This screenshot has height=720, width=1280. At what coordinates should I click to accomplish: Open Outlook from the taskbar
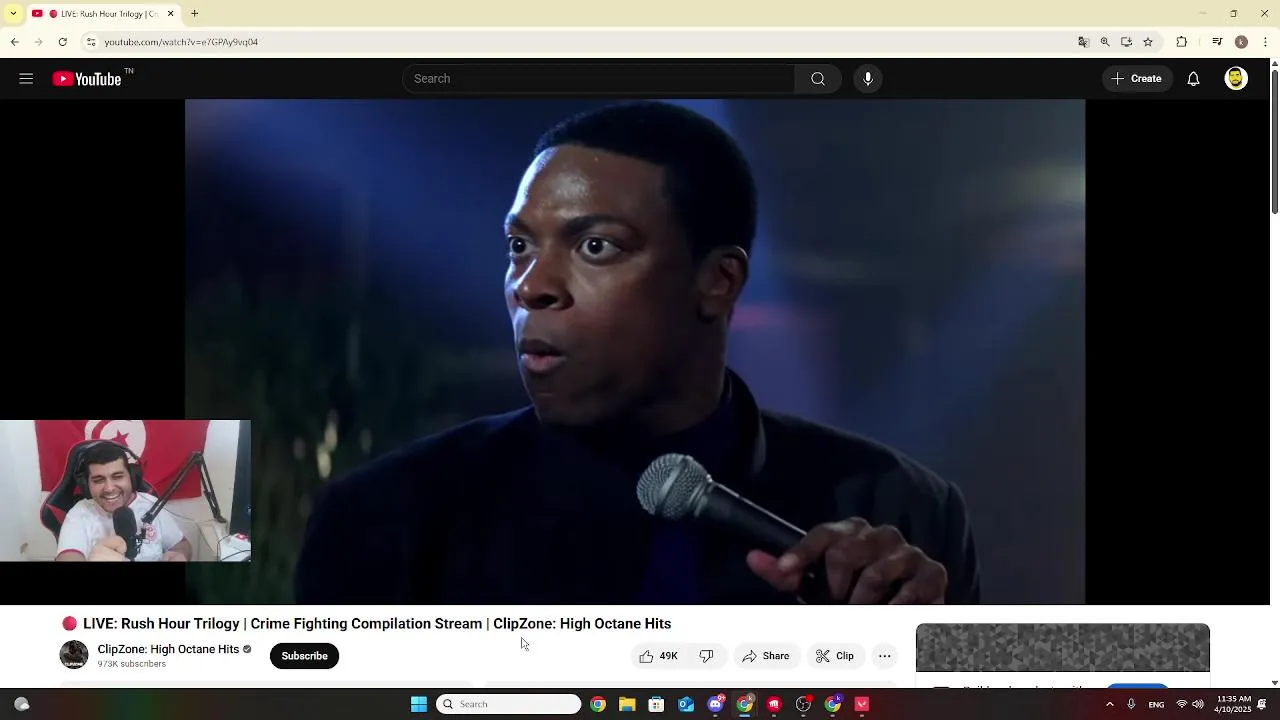tap(686, 704)
